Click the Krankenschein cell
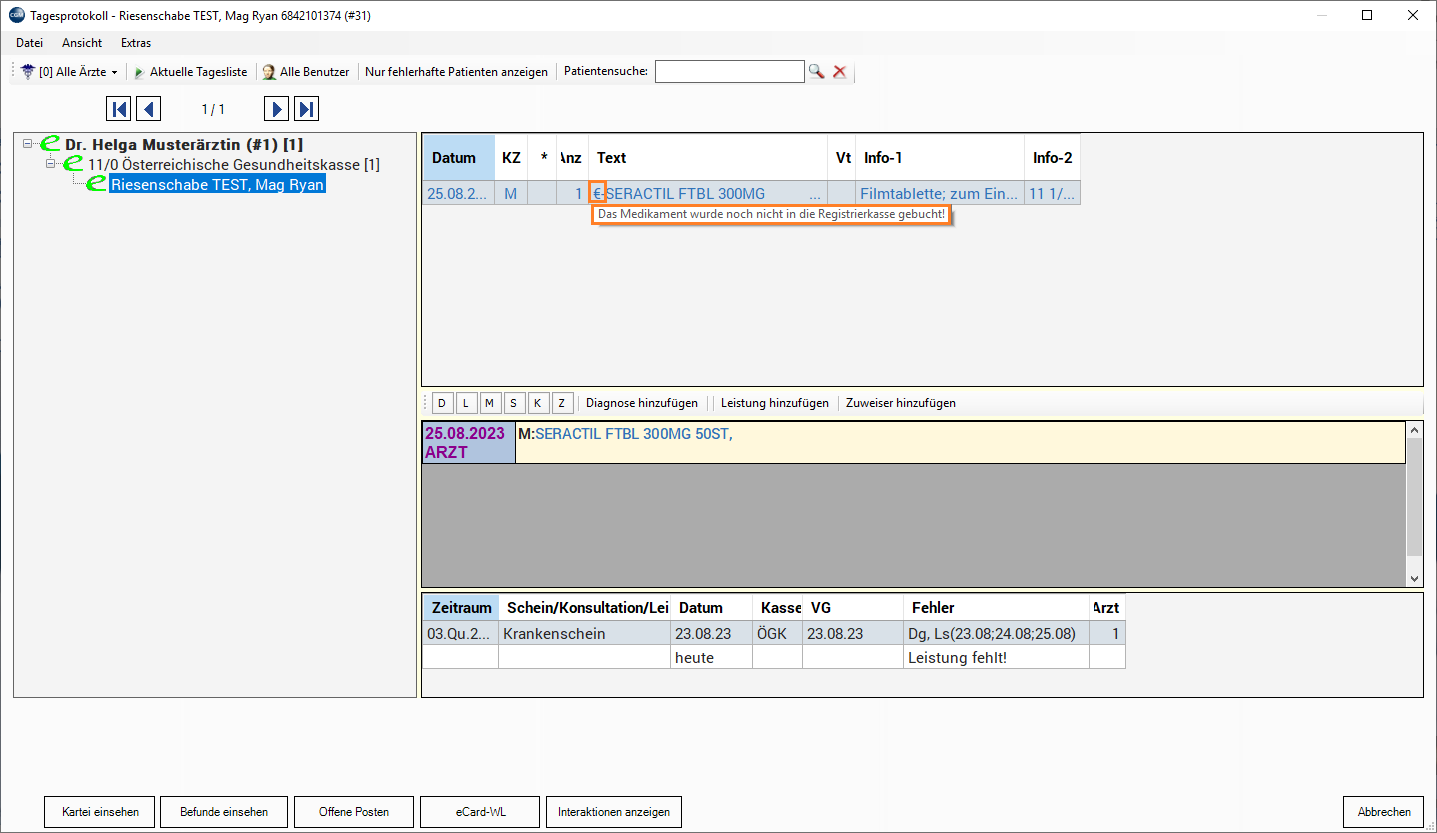 (585, 633)
